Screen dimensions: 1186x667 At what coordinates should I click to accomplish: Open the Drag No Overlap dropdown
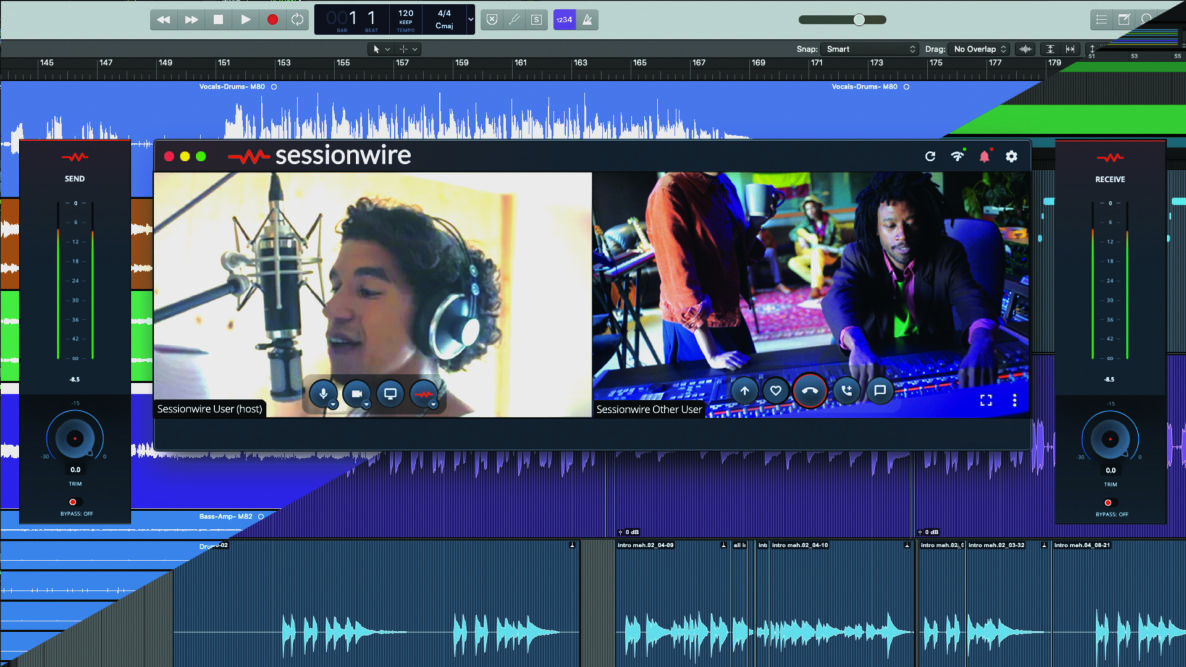click(x=980, y=49)
